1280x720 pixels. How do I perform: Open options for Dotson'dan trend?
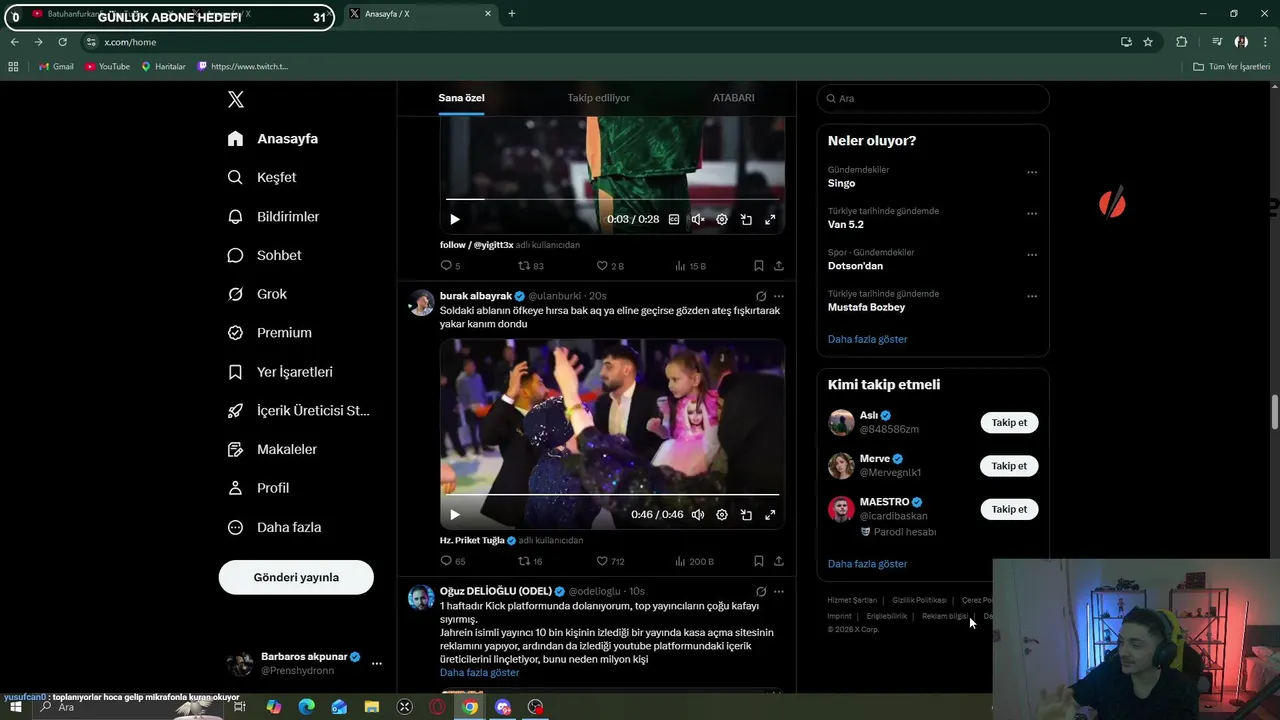click(x=1032, y=254)
